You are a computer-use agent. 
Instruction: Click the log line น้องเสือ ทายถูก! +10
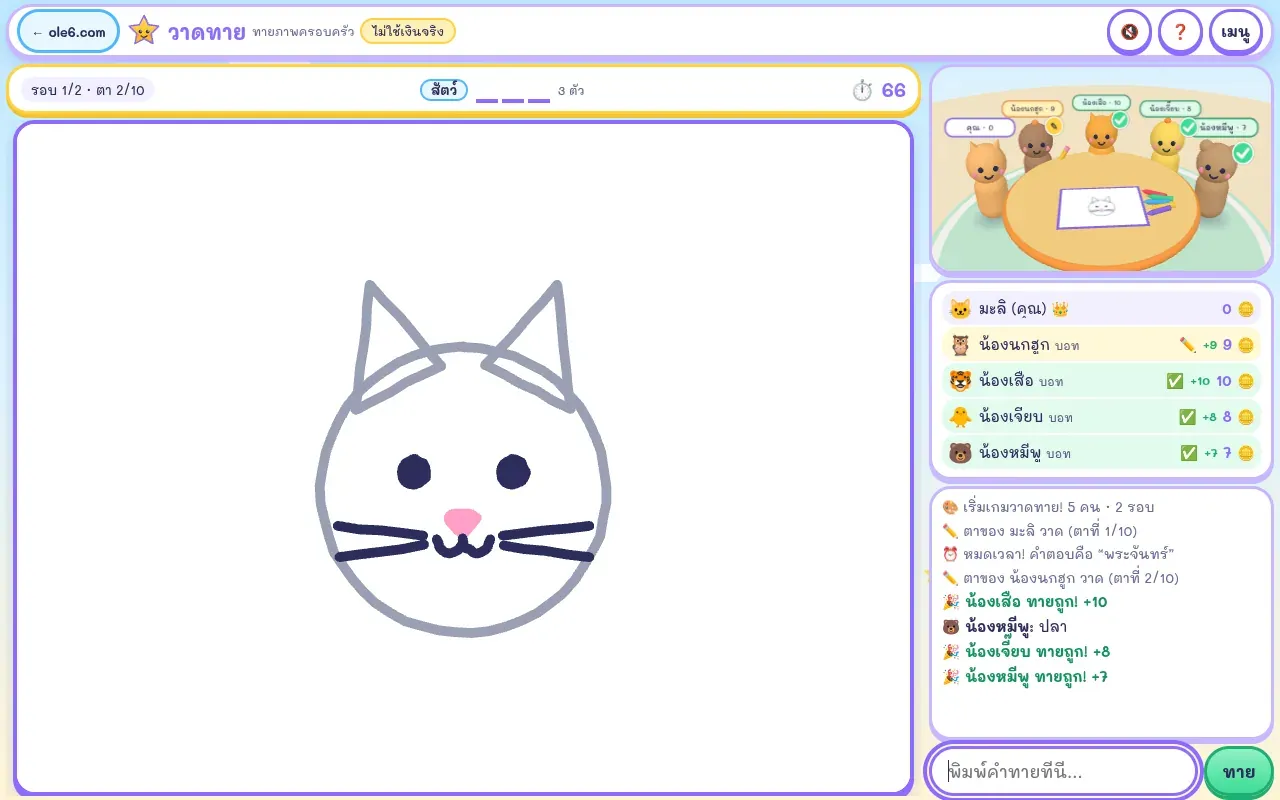1025,602
